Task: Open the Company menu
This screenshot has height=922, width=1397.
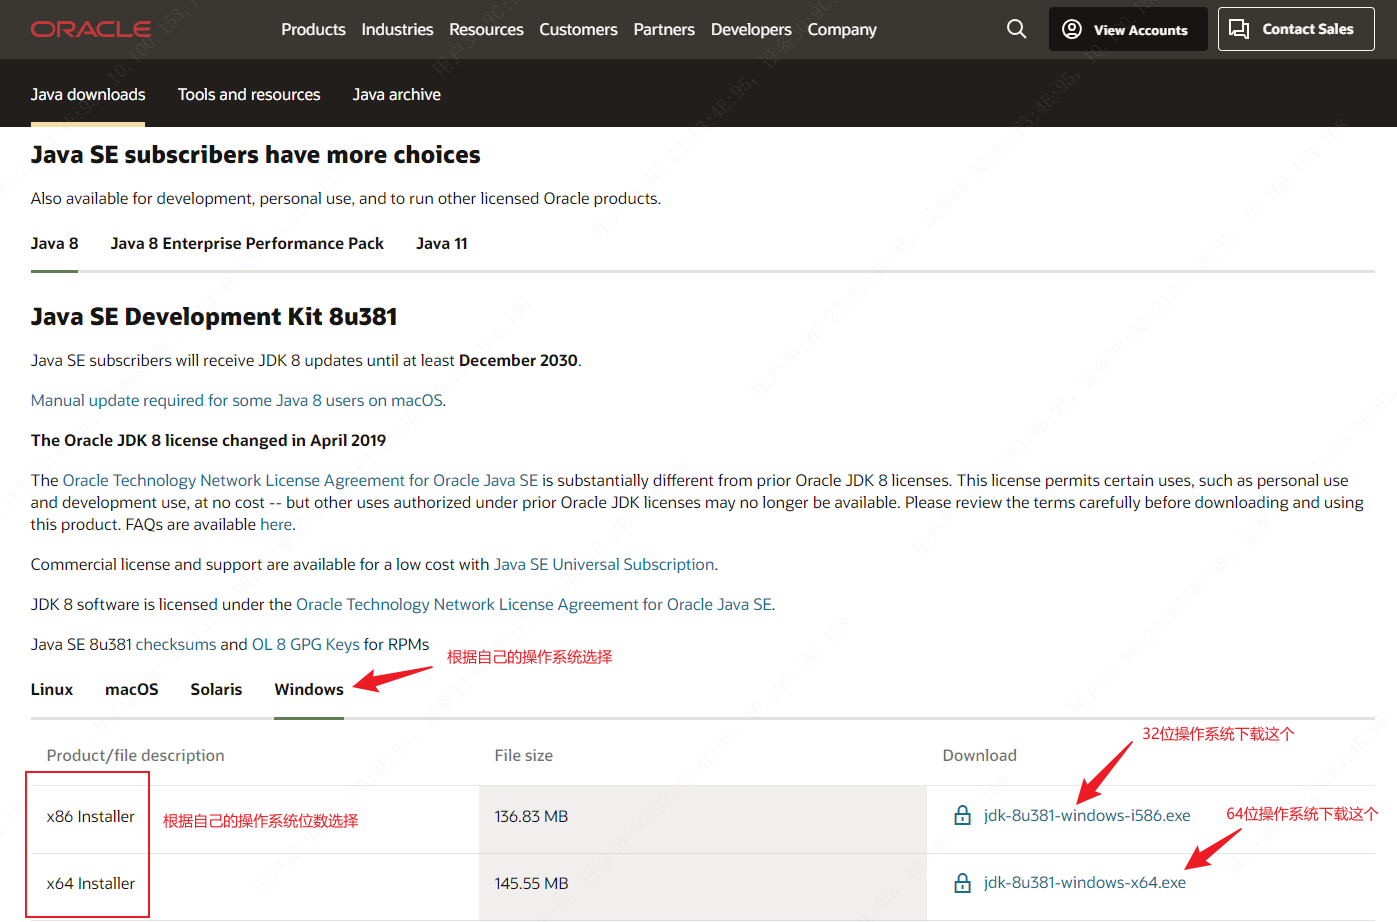Action: pyautogui.click(x=842, y=30)
